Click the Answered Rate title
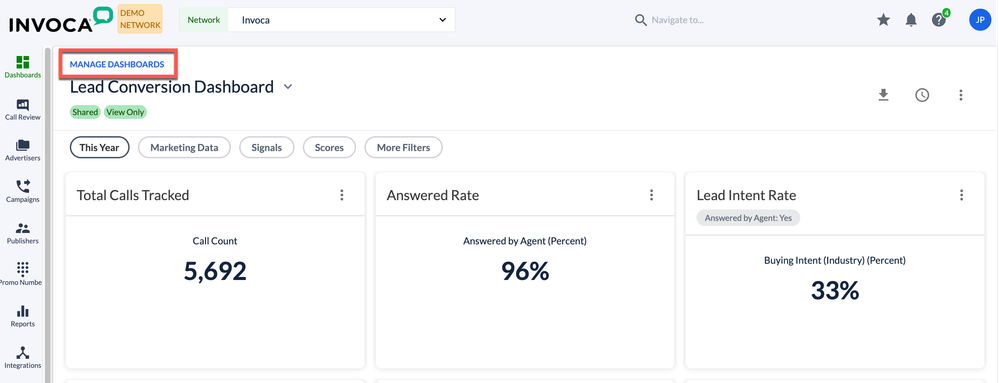999x383 pixels. coord(433,195)
